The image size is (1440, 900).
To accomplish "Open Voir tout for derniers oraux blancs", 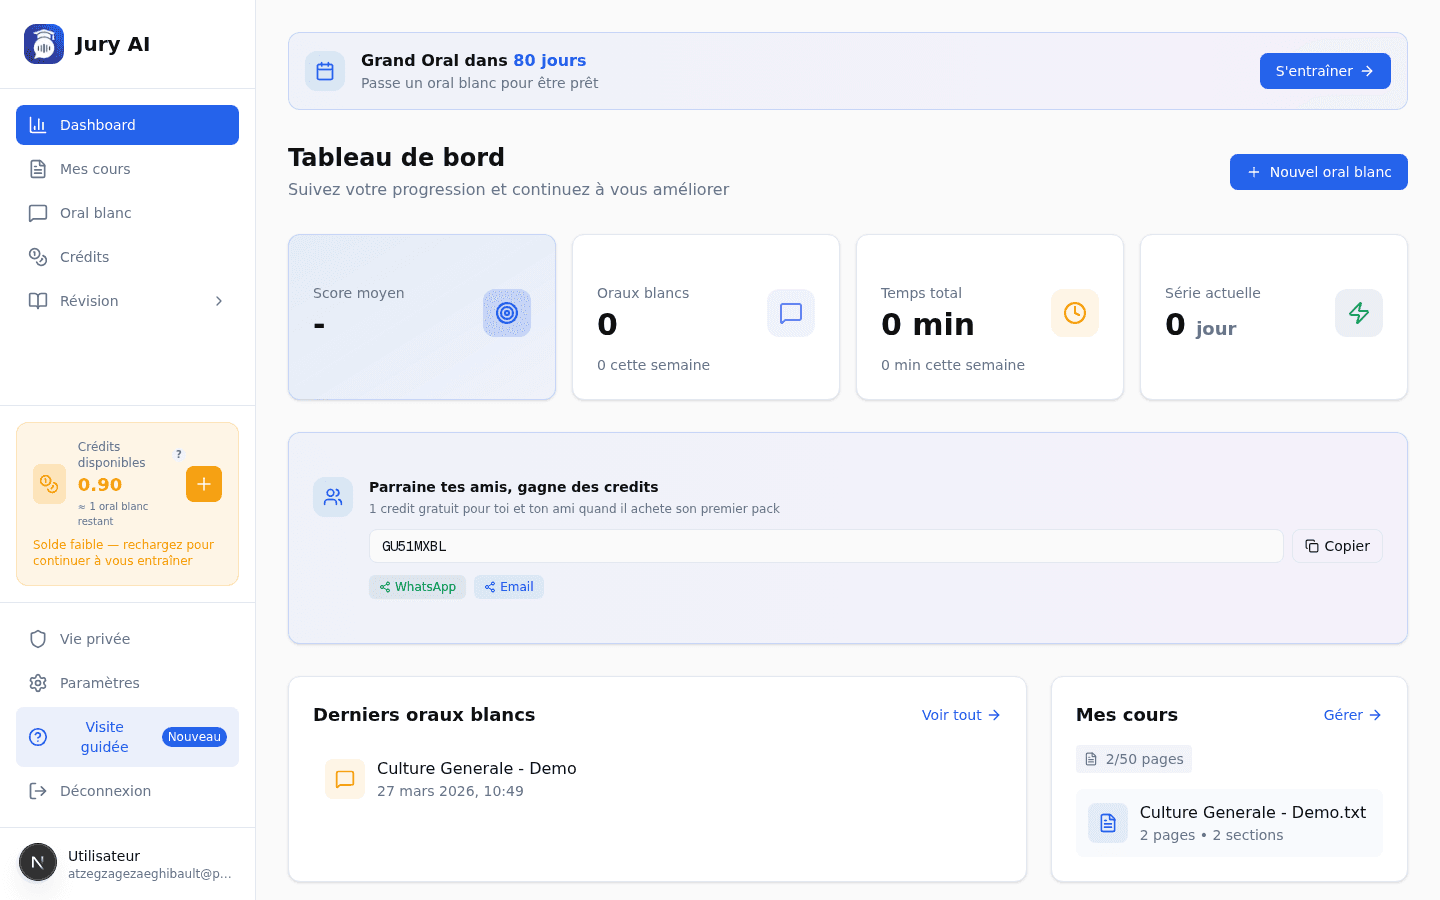I will [959, 714].
